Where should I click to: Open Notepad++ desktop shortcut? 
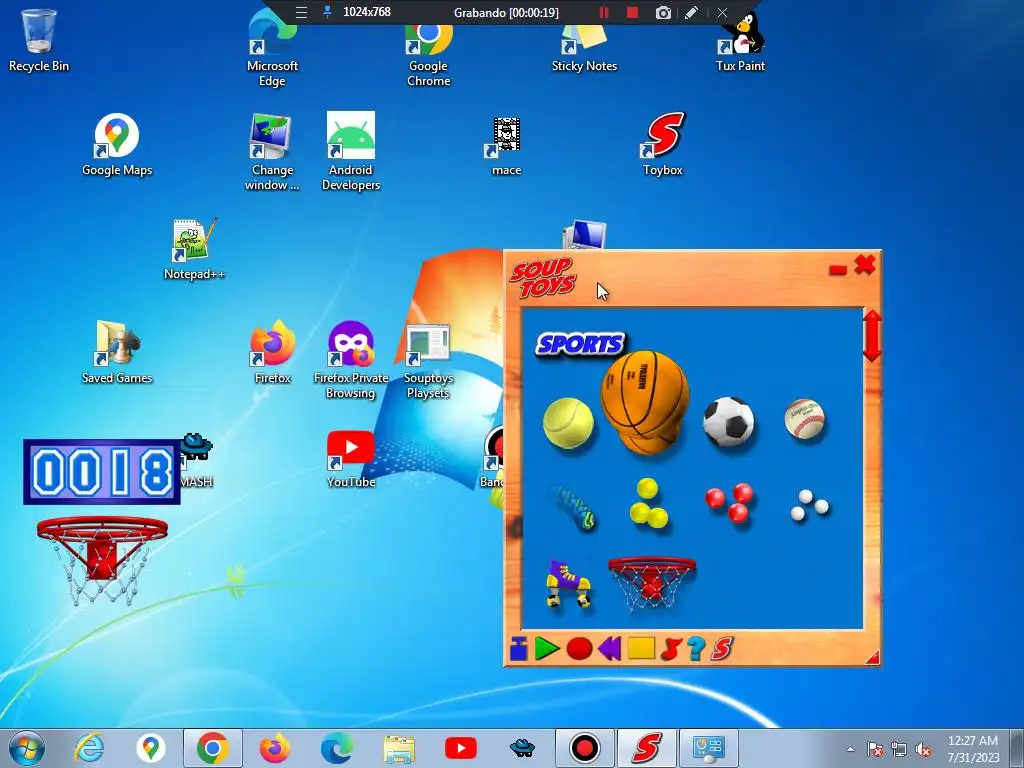pos(194,249)
